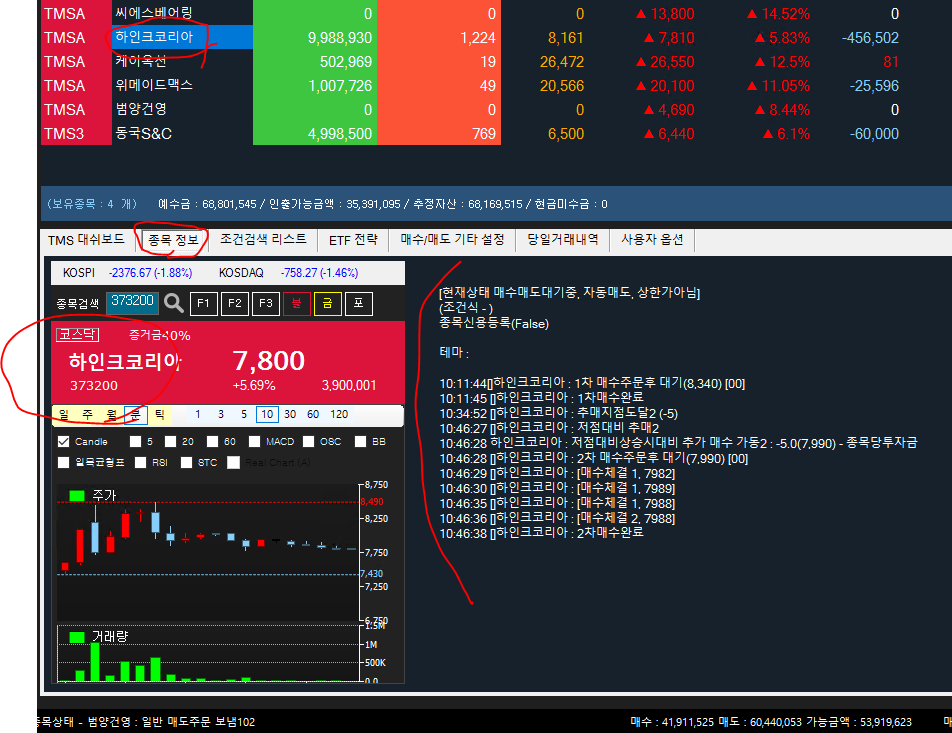Open the 당일거래내역 tab
Screen dimensions: 952x733
563,240
